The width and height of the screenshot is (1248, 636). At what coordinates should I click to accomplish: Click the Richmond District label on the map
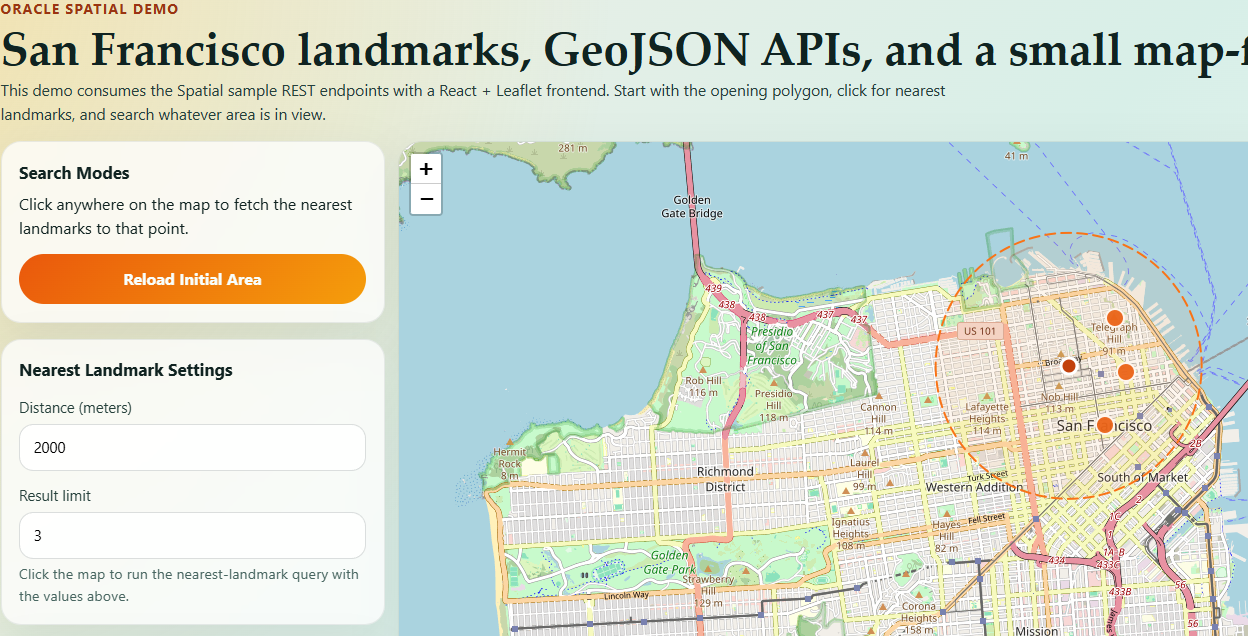tap(725, 479)
